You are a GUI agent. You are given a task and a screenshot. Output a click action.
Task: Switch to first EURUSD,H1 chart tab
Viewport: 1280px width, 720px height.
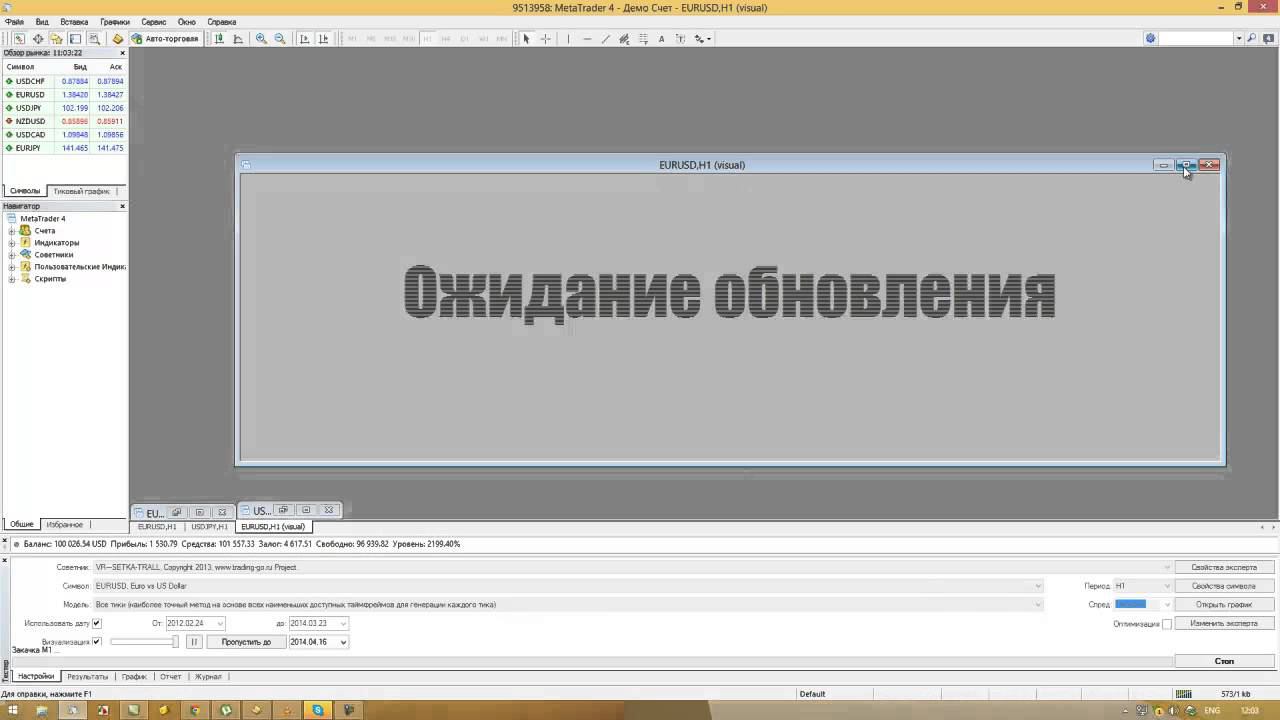(157, 527)
